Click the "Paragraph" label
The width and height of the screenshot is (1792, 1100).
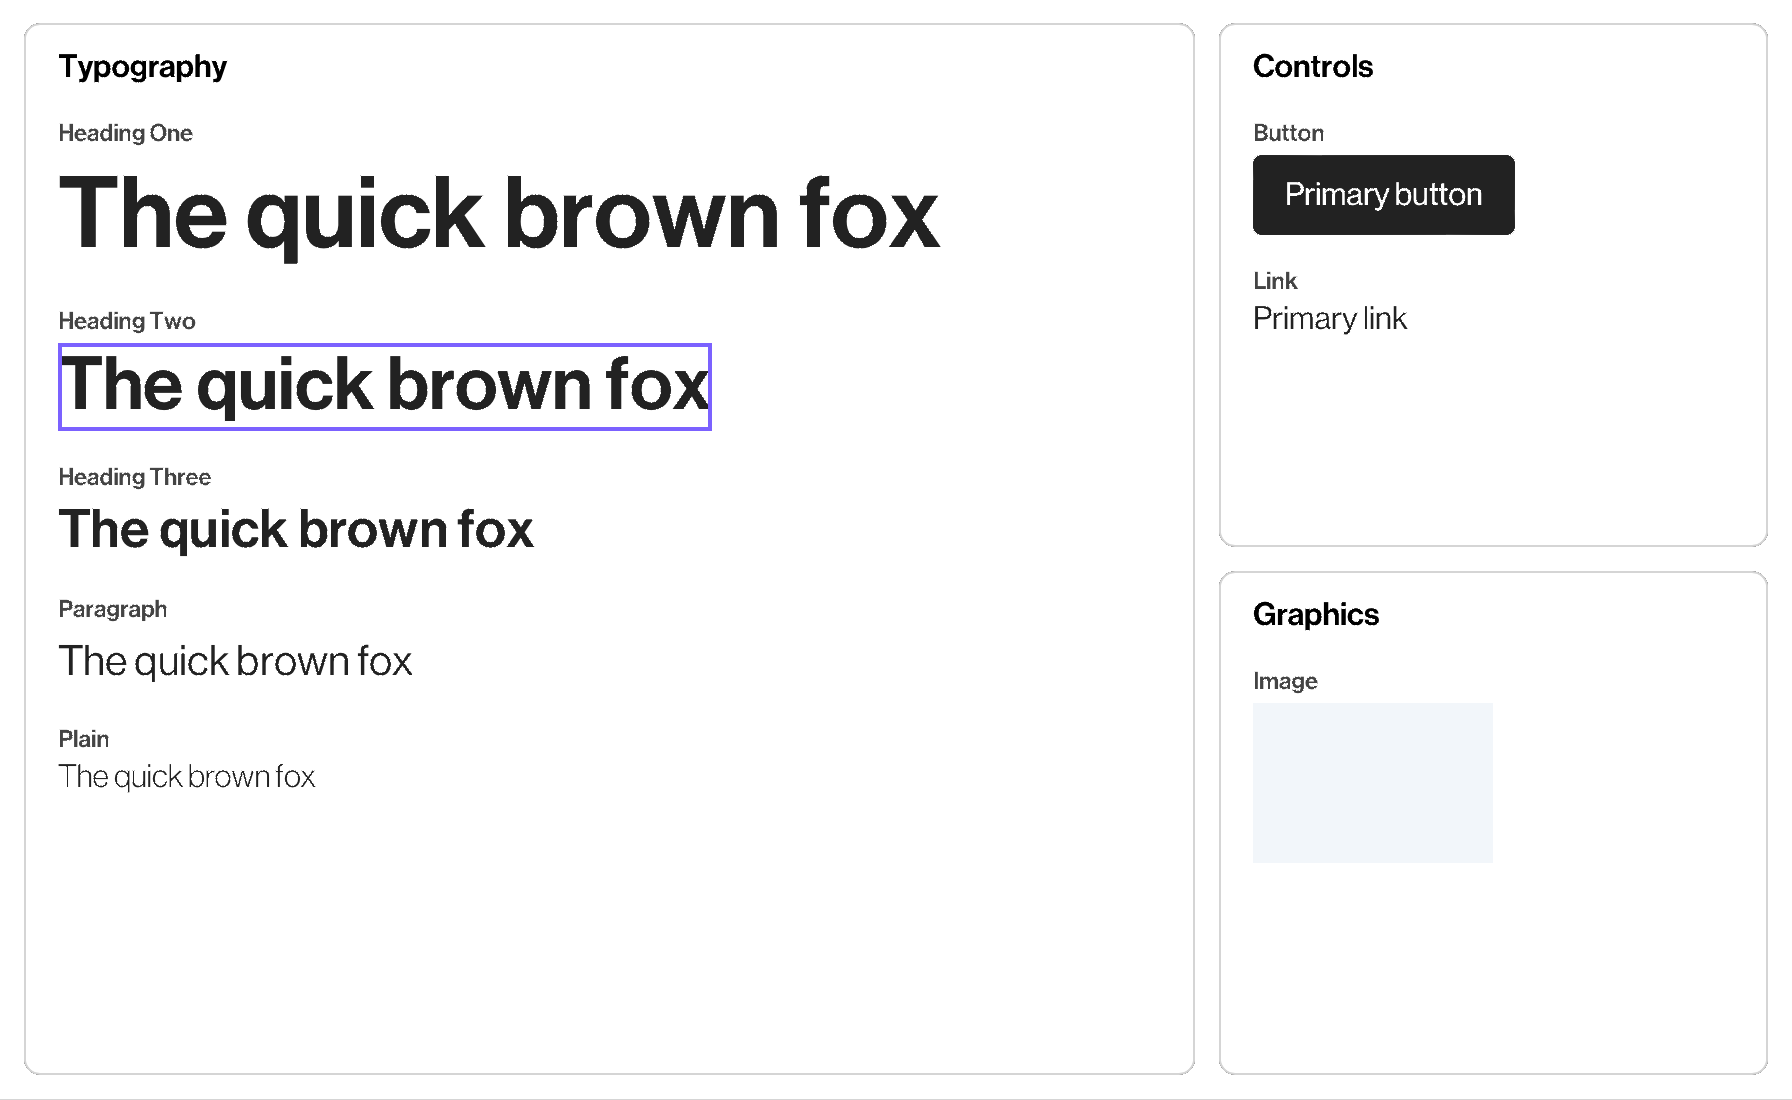point(112,609)
